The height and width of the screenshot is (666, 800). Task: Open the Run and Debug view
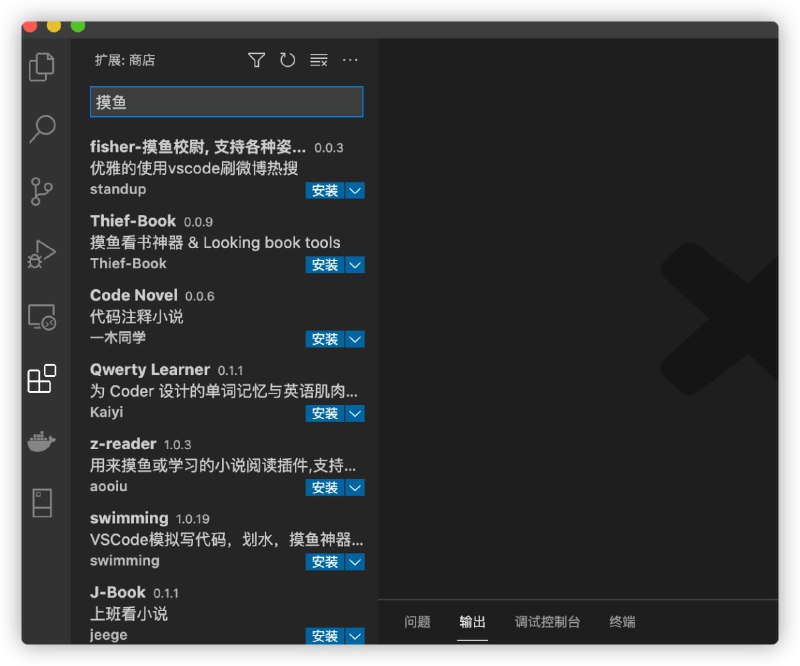coord(42,254)
